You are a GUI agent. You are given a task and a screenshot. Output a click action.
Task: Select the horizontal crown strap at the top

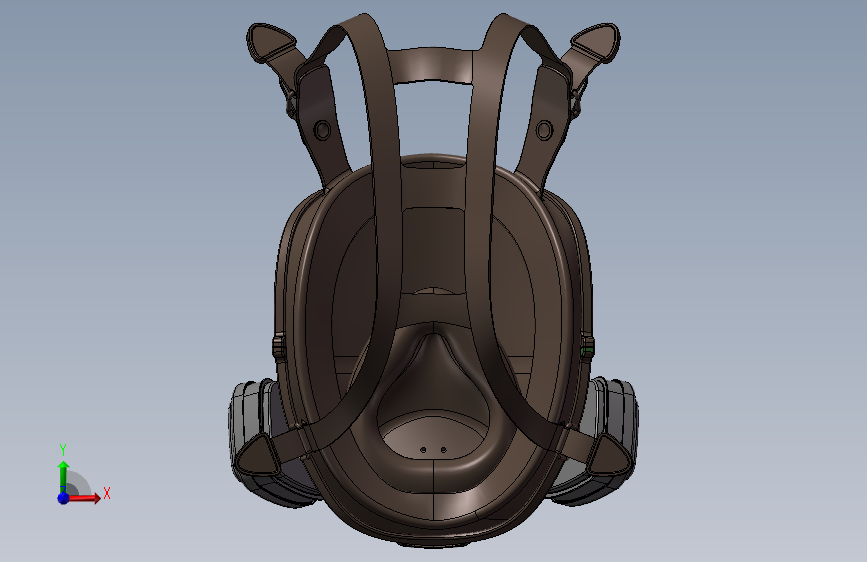coord(433,65)
